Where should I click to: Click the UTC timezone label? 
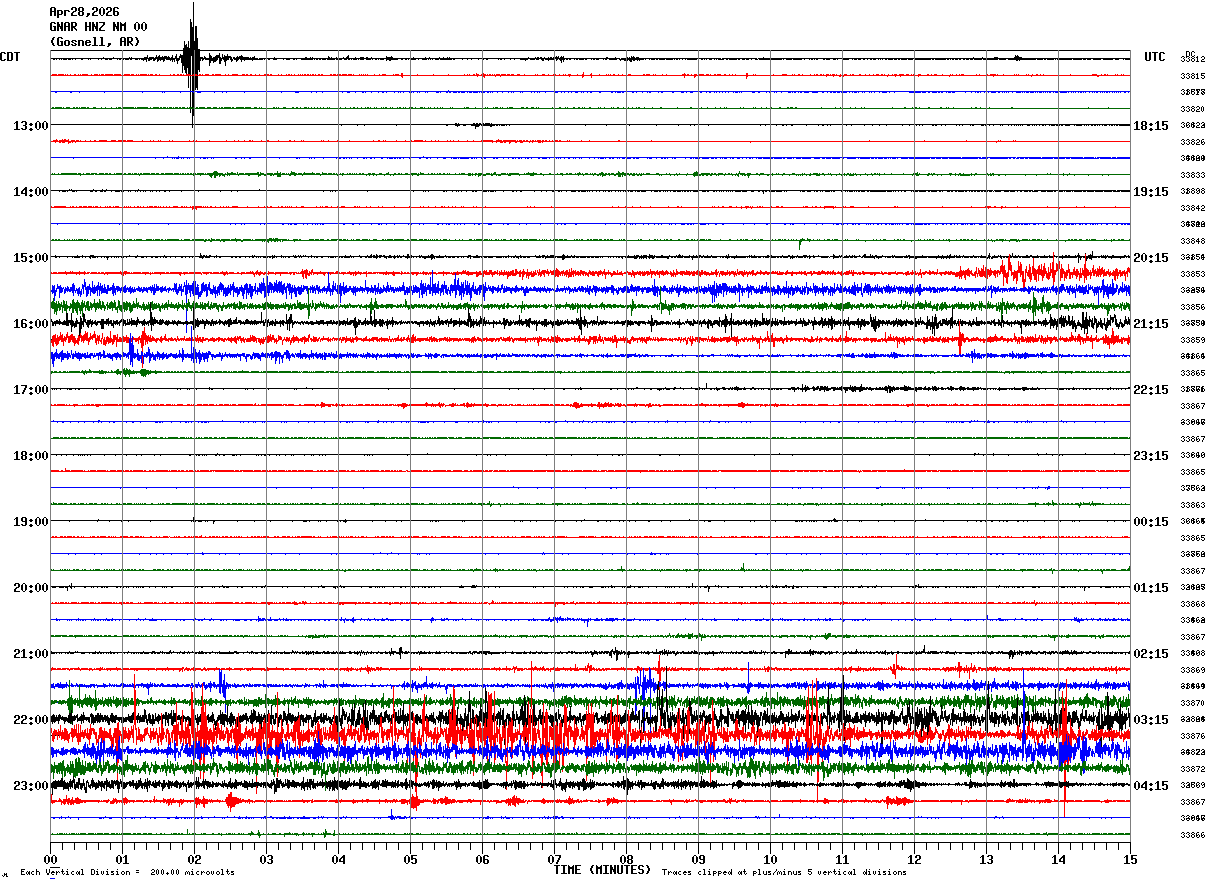pyautogui.click(x=1155, y=57)
